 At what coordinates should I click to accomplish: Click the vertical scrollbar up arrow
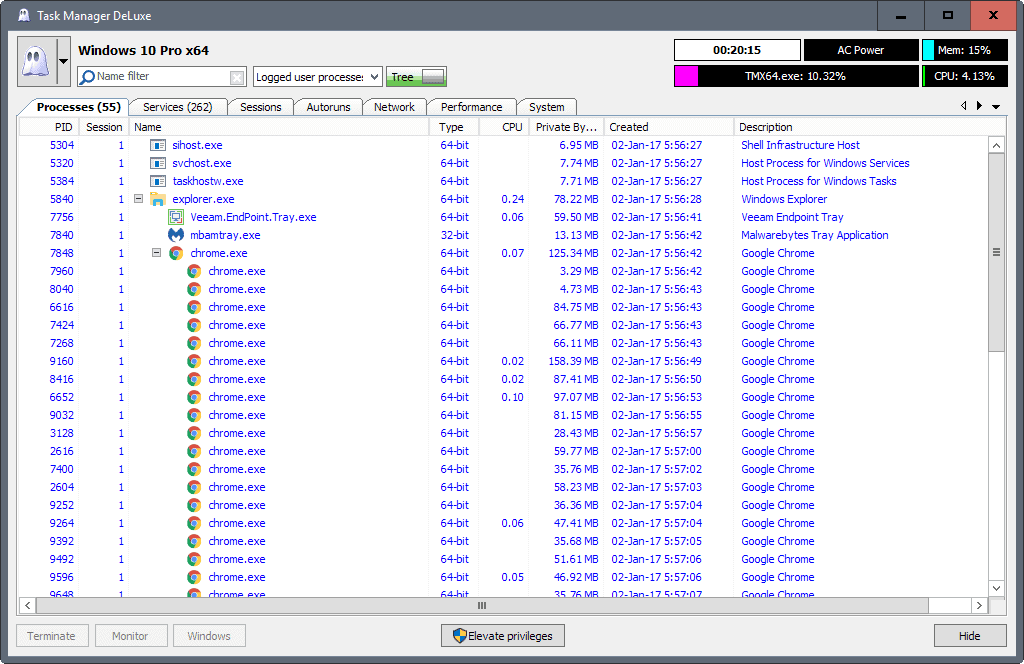[x=996, y=146]
